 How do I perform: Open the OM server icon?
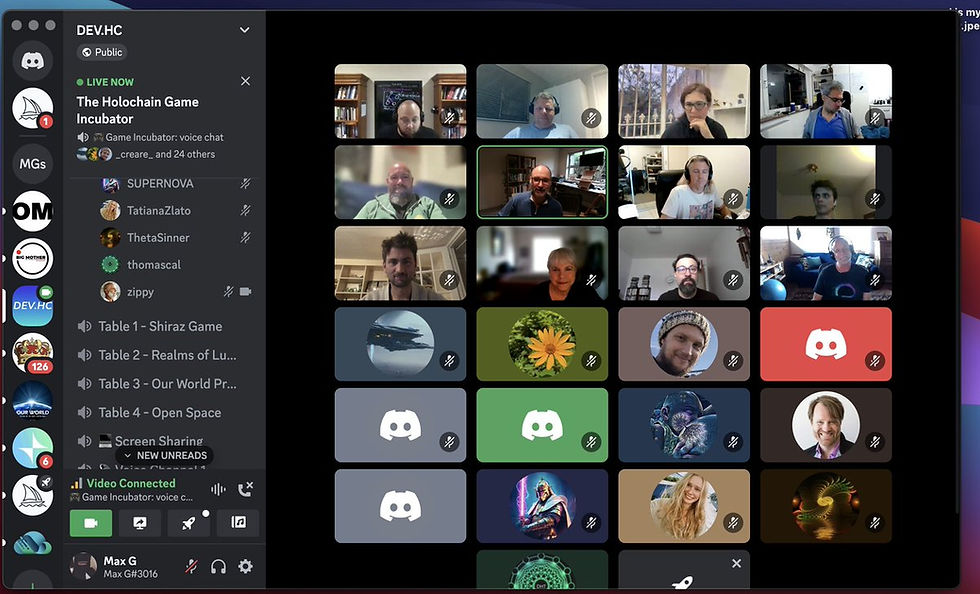(32, 211)
